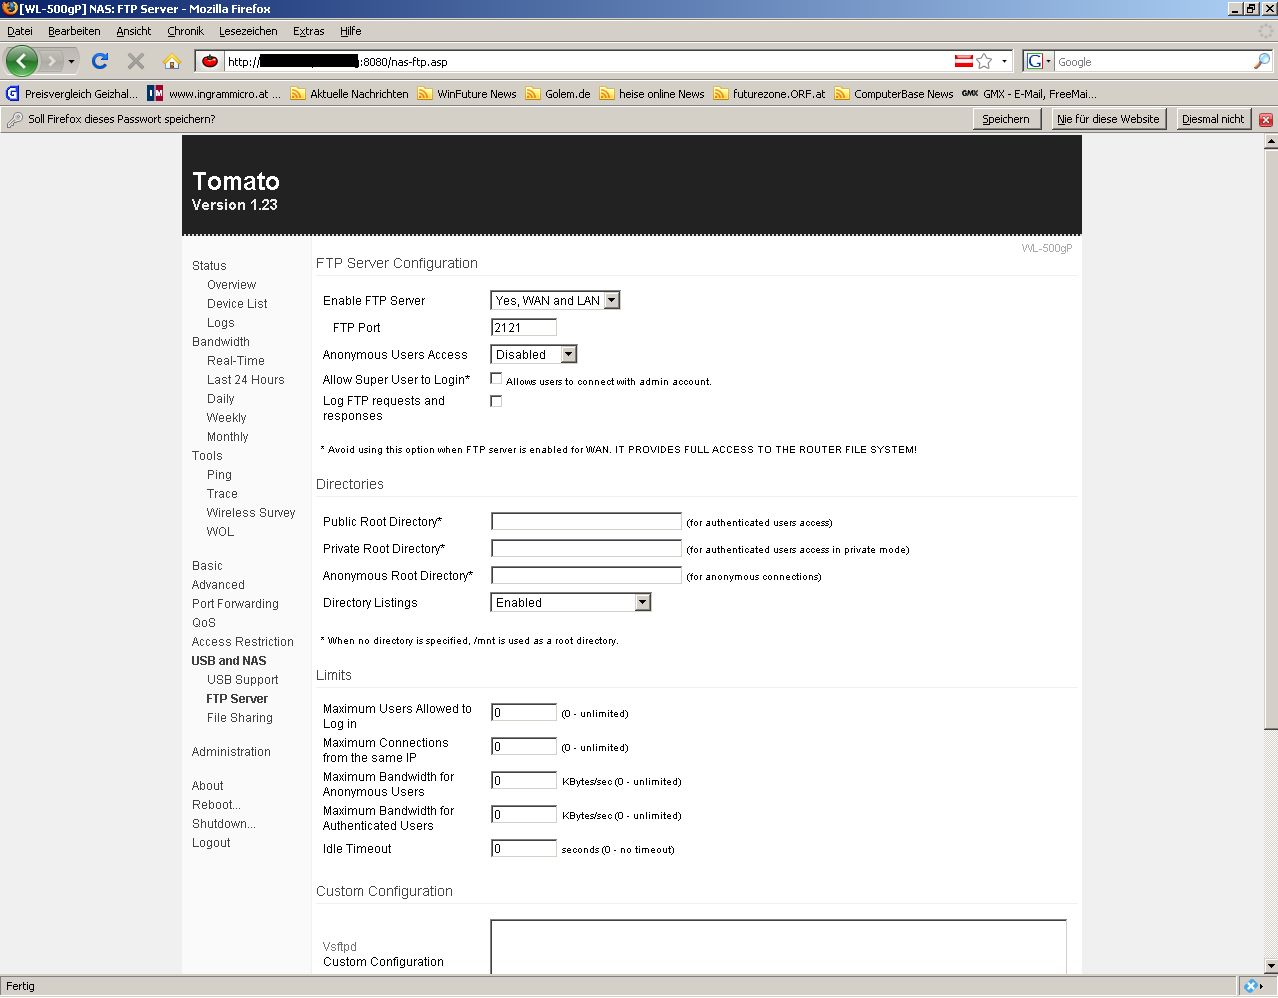Screen dimensions: 1278x998
Task: Open the USB Support link
Action: point(242,679)
